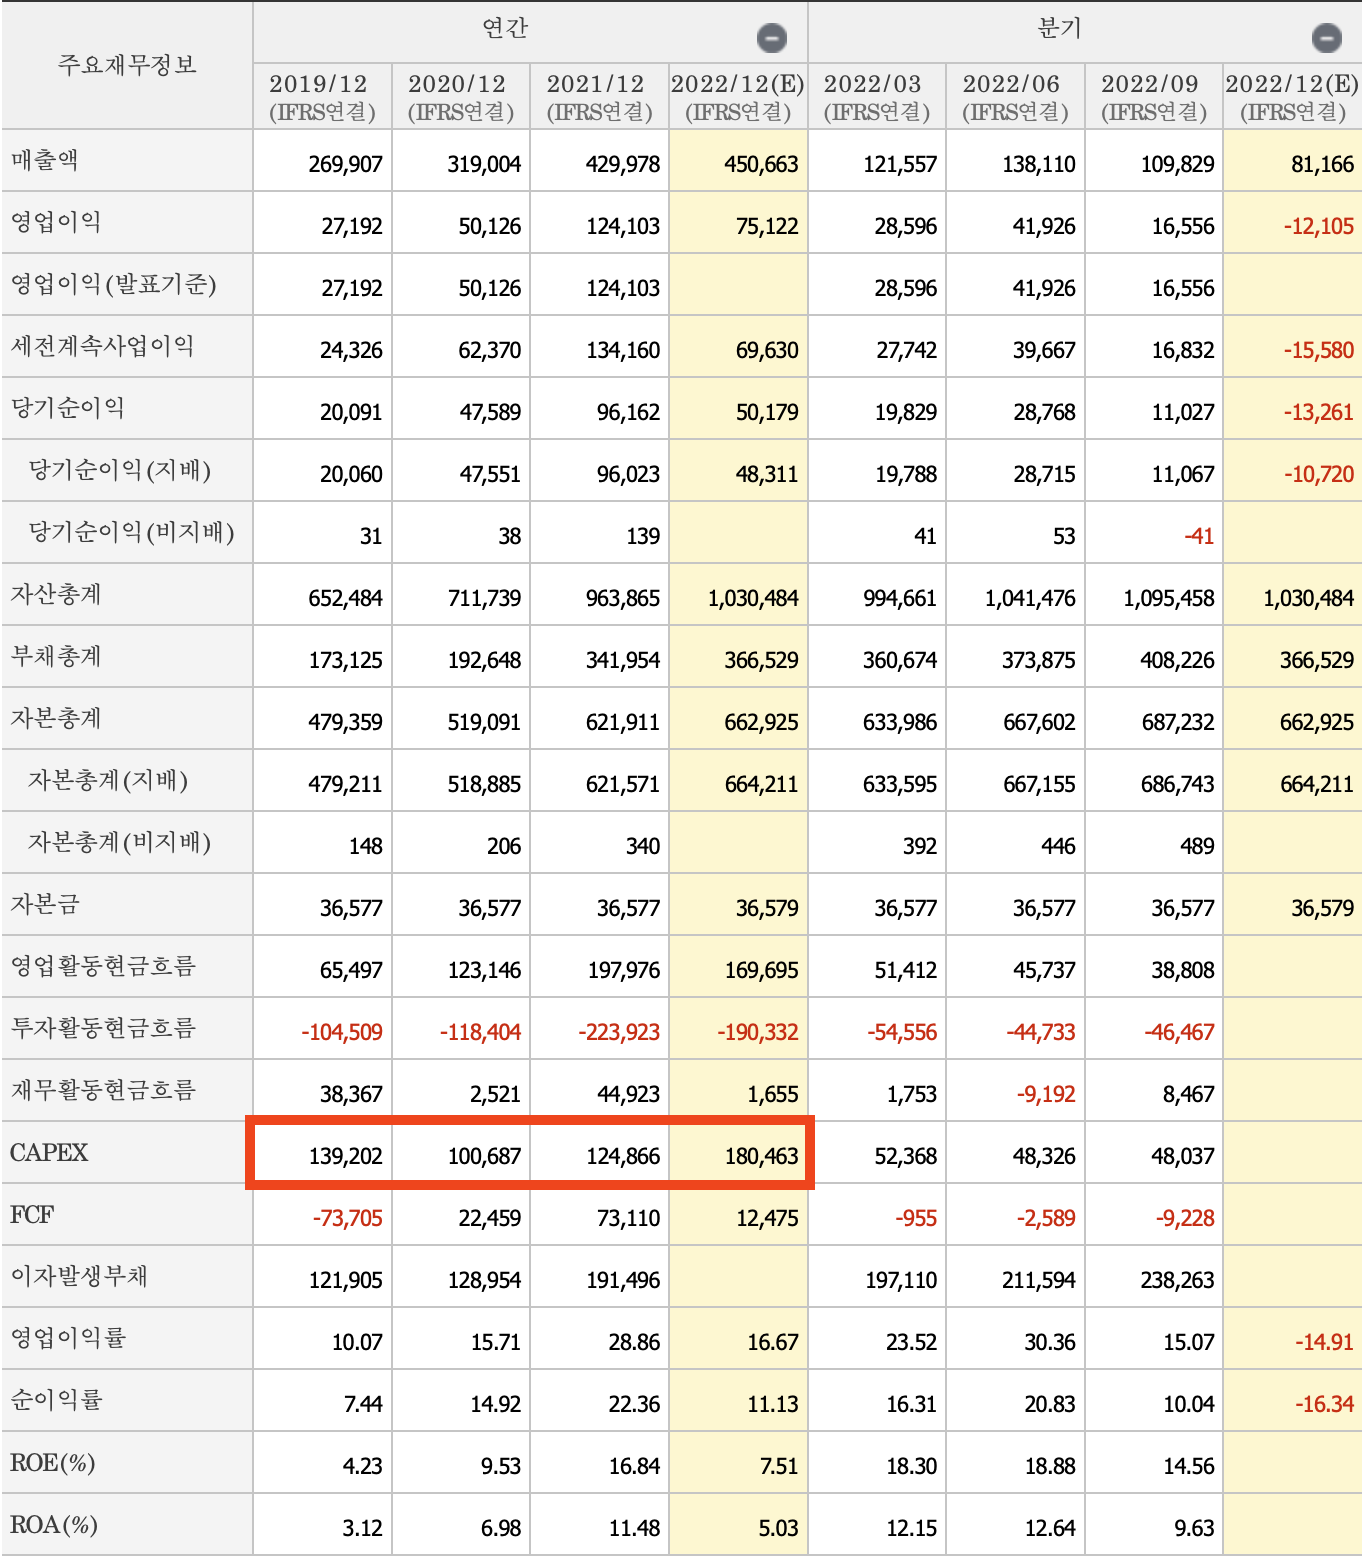Click the 영업활동현금흐름 row label
Screen dimensions: 1364x1556
(103, 966)
